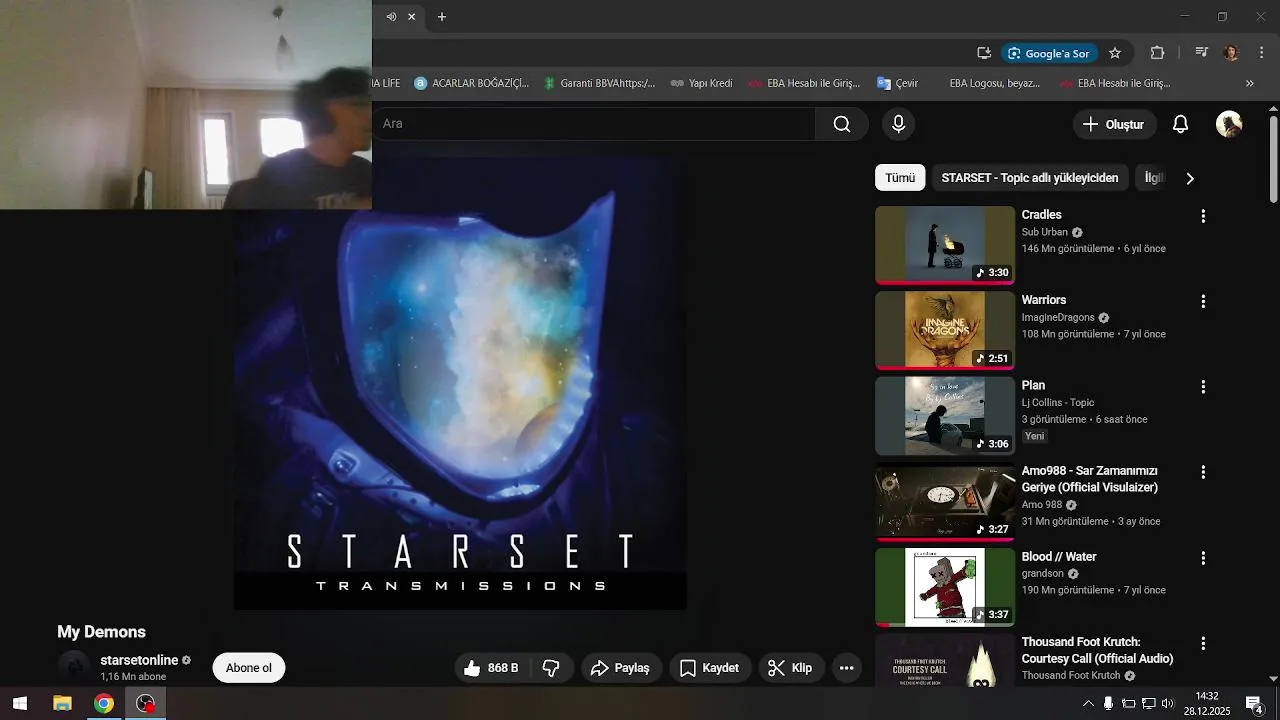Open Cradles video thumbnail
The height and width of the screenshot is (720, 1280).
click(x=945, y=246)
